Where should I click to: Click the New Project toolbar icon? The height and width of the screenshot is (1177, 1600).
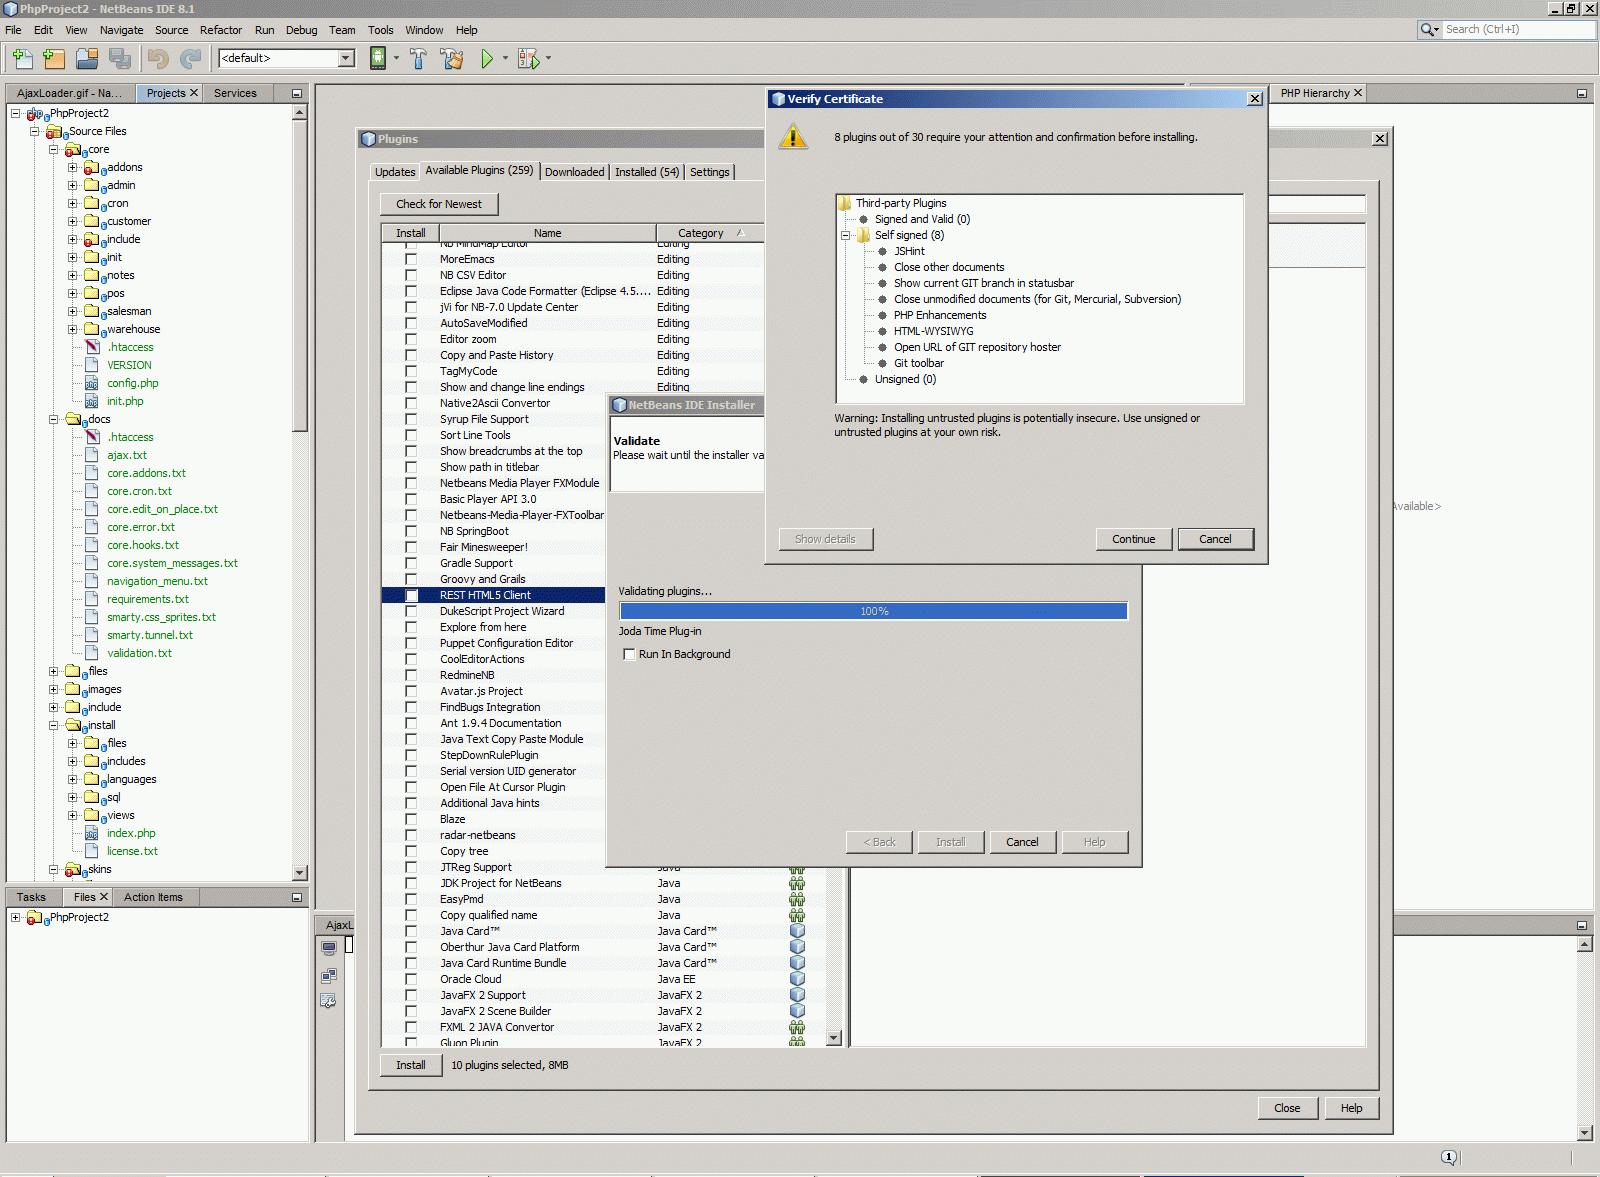[54, 59]
